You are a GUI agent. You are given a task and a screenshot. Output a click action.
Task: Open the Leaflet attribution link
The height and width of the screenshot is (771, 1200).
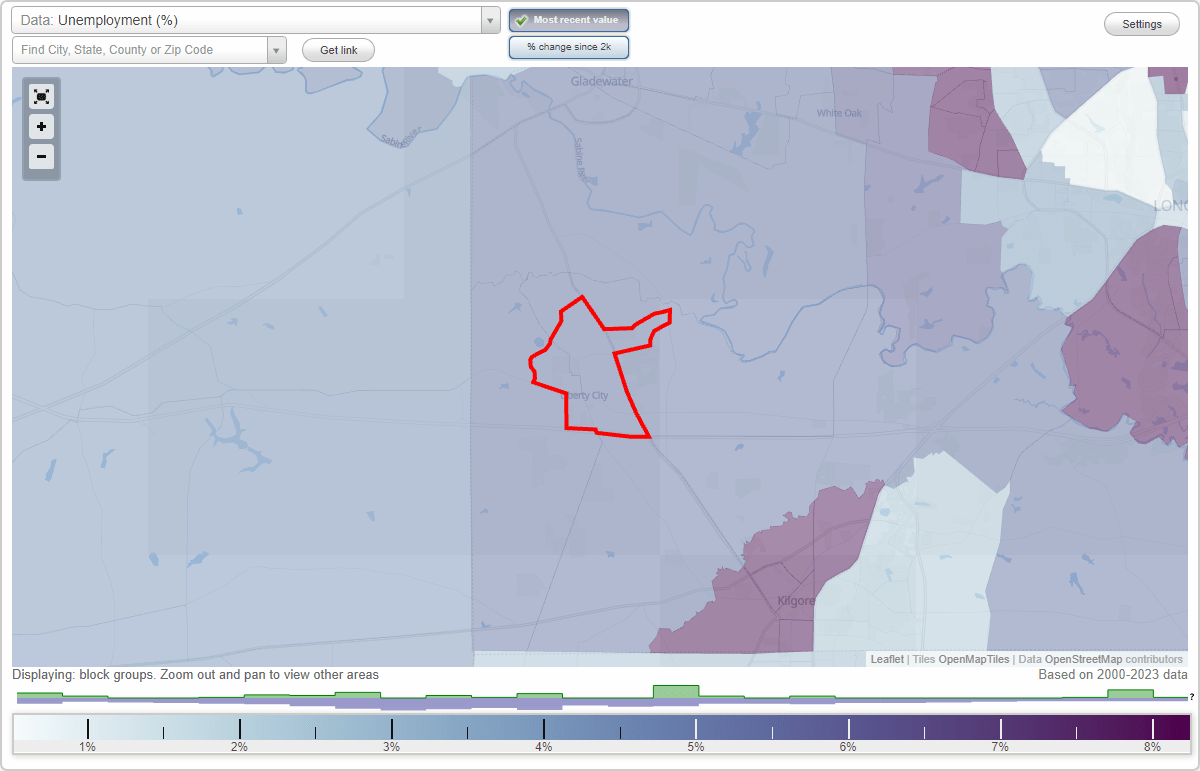click(x=887, y=659)
